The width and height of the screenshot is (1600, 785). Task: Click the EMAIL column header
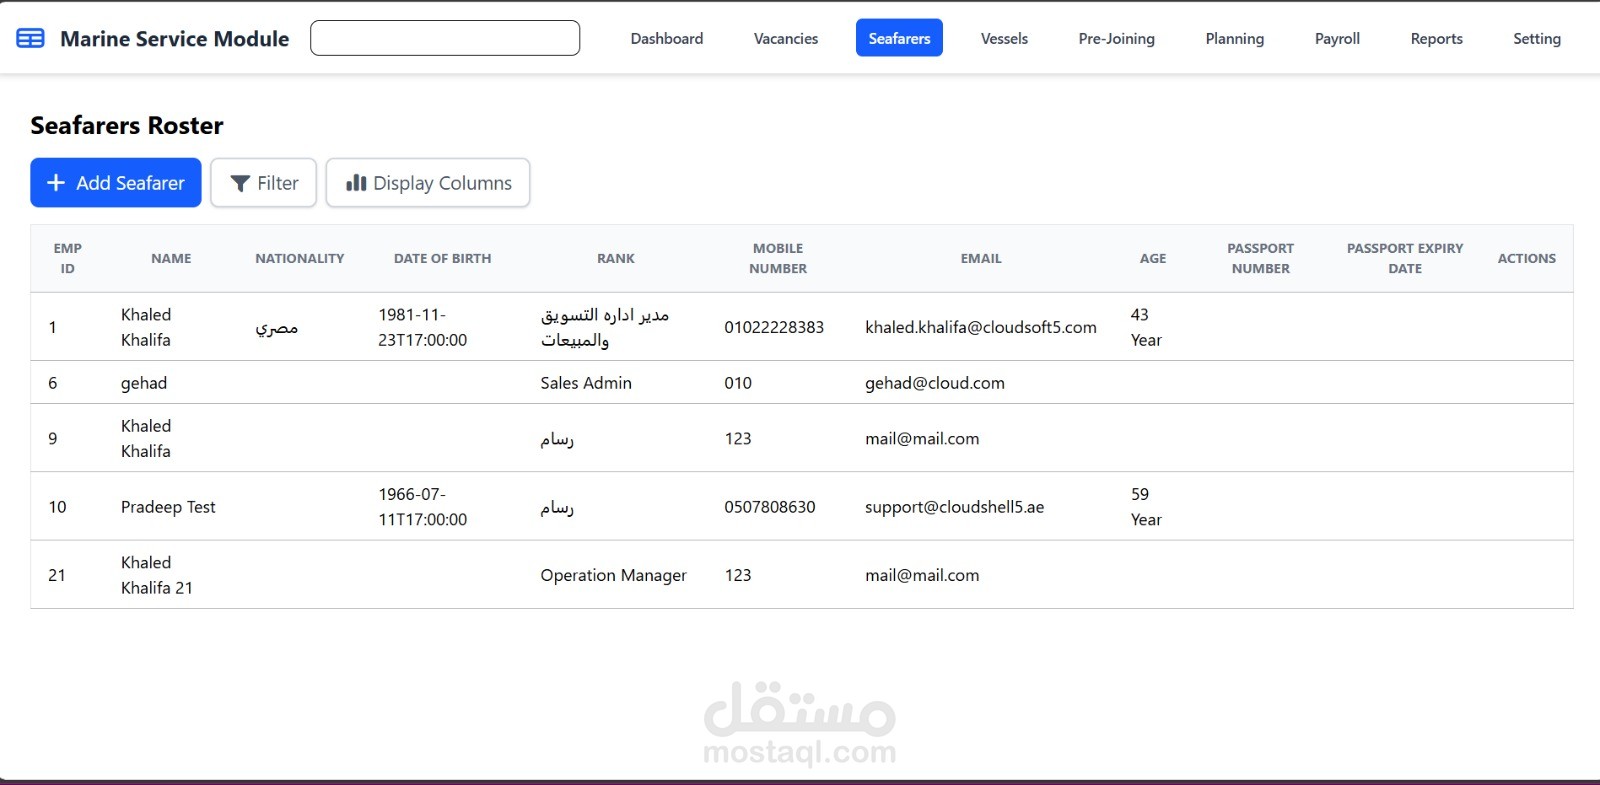pos(981,258)
